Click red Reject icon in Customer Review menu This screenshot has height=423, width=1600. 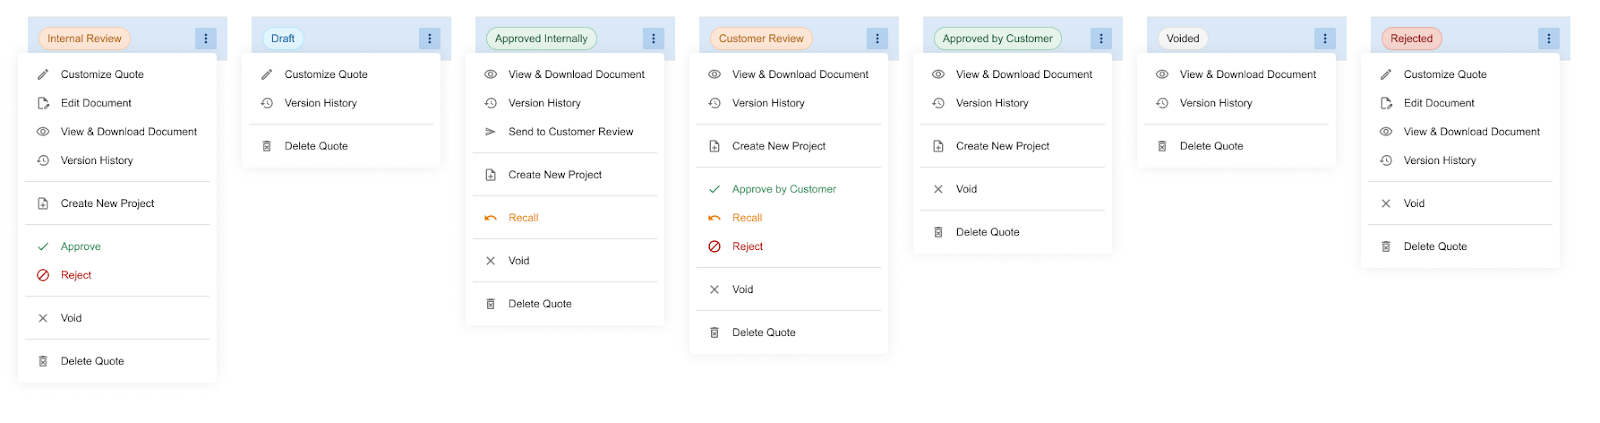(x=714, y=247)
